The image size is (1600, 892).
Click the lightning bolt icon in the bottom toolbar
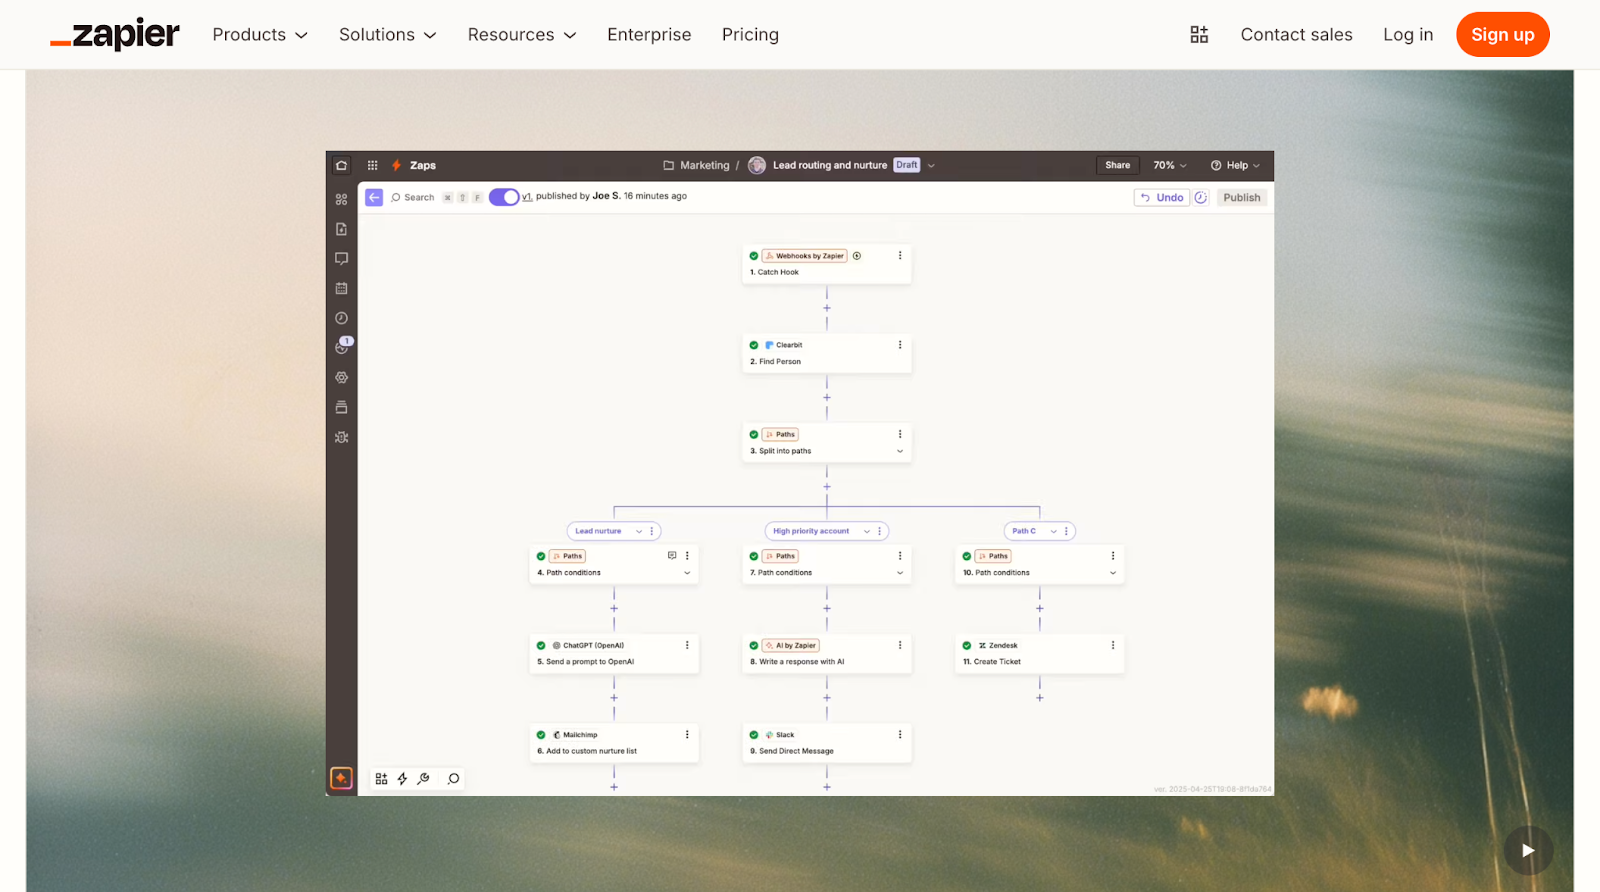click(x=402, y=778)
